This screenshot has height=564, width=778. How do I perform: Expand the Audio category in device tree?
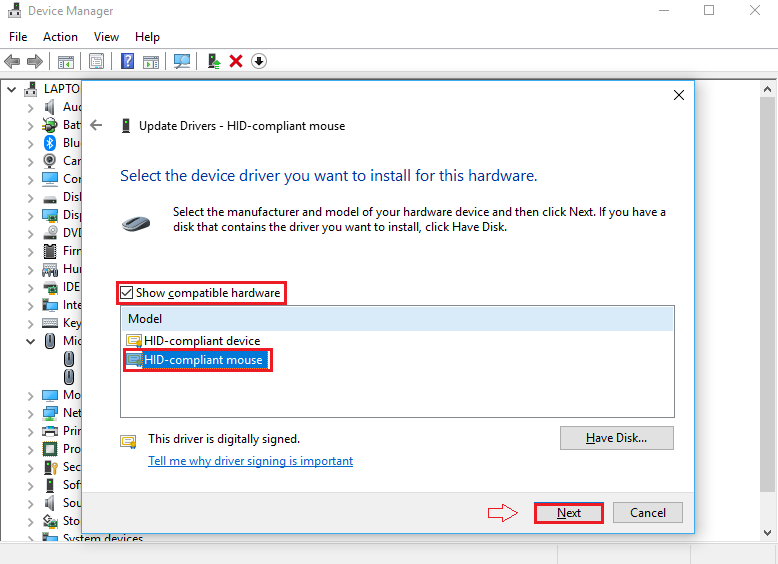click(29, 107)
